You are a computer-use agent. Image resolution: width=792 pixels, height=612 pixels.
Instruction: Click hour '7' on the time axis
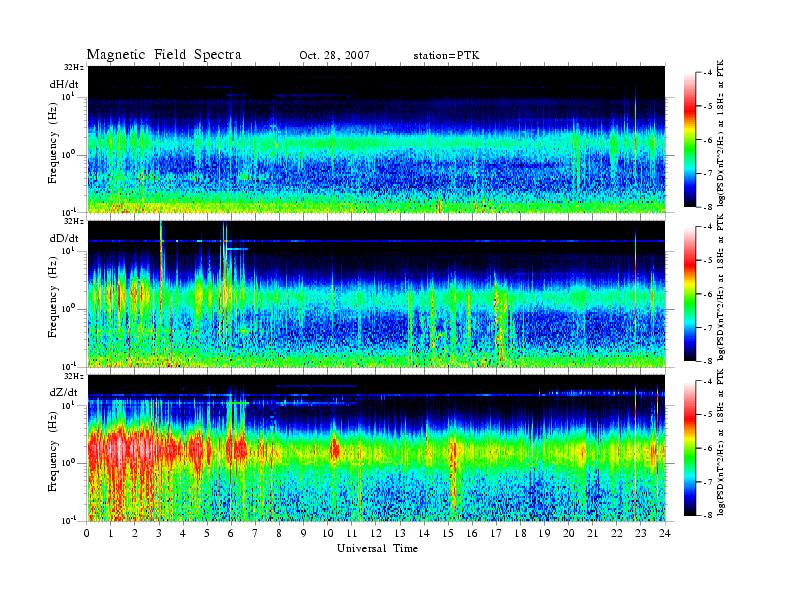click(x=255, y=533)
